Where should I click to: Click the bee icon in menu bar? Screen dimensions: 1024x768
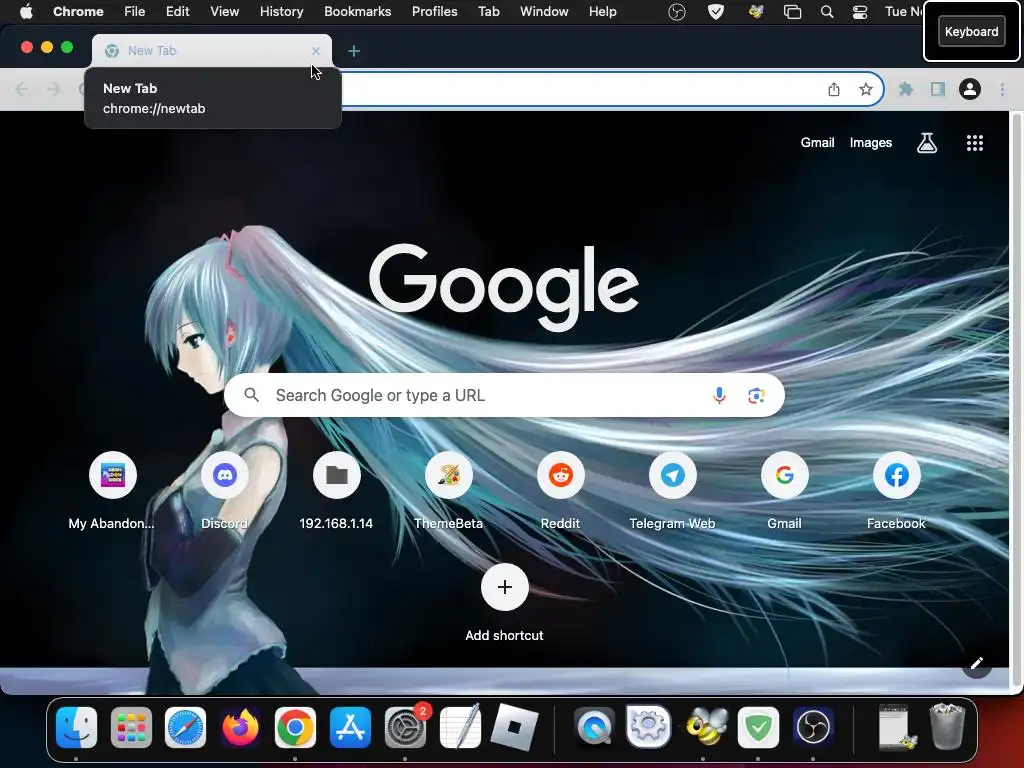tap(756, 12)
